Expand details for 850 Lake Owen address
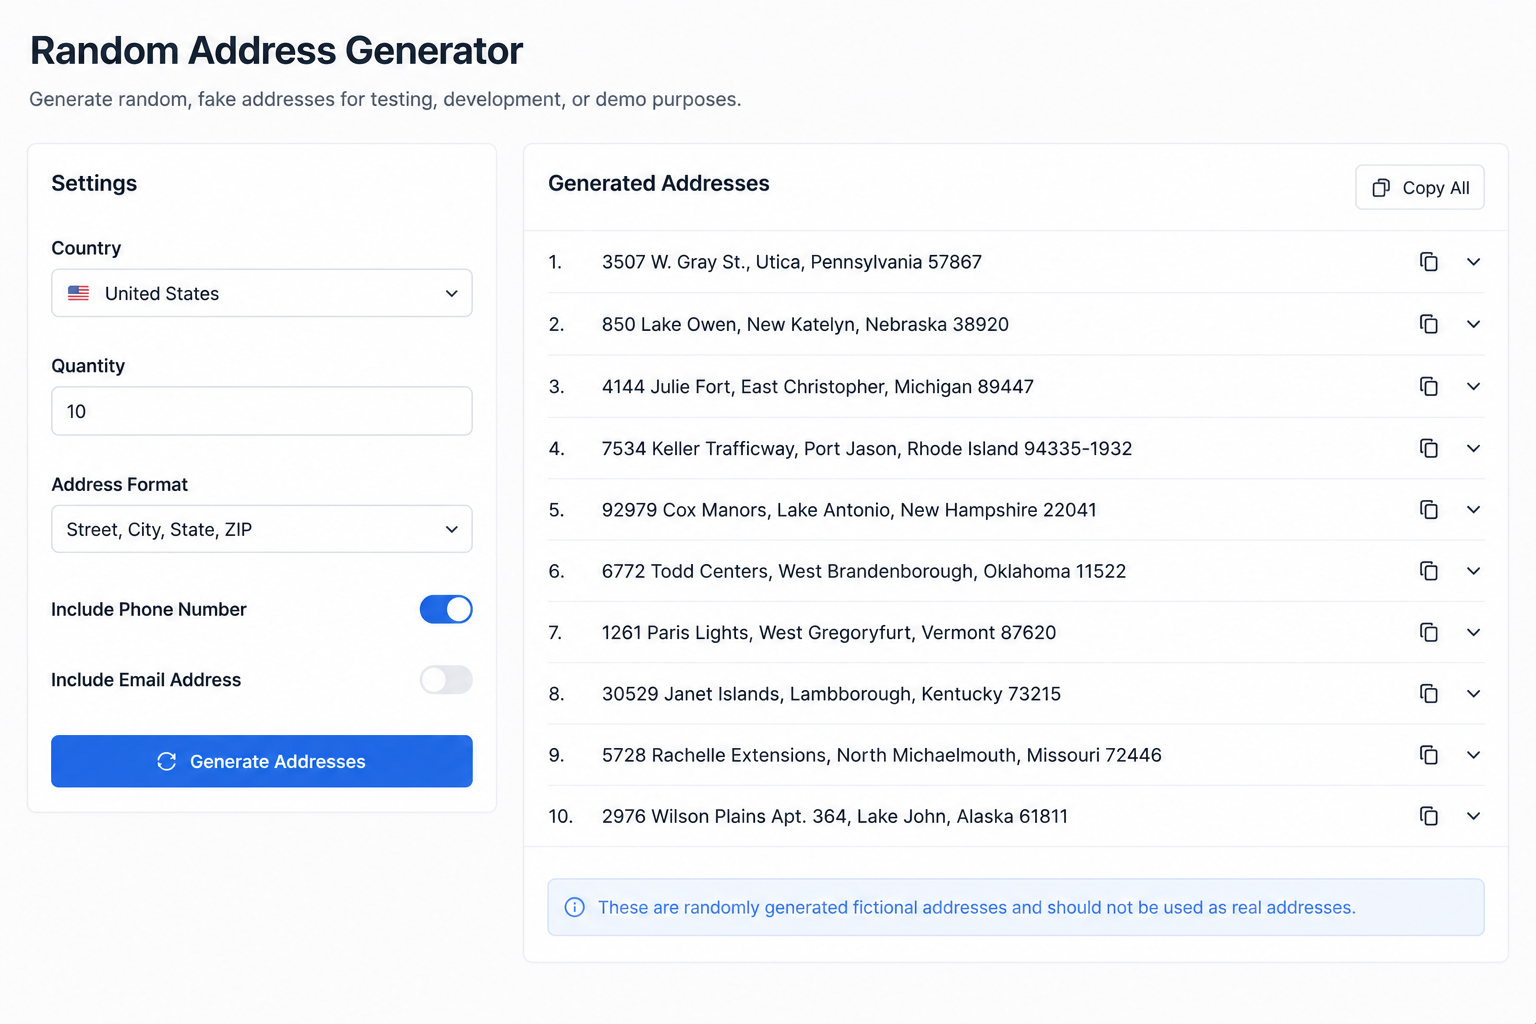The width and height of the screenshot is (1536, 1024). coord(1473,324)
